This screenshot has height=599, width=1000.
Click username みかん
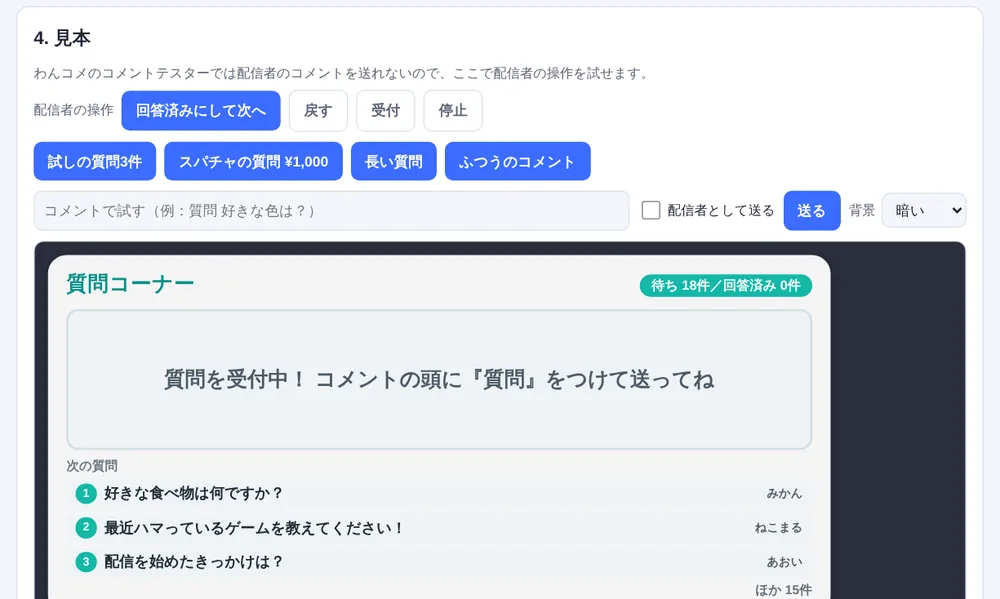click(784, 494)
